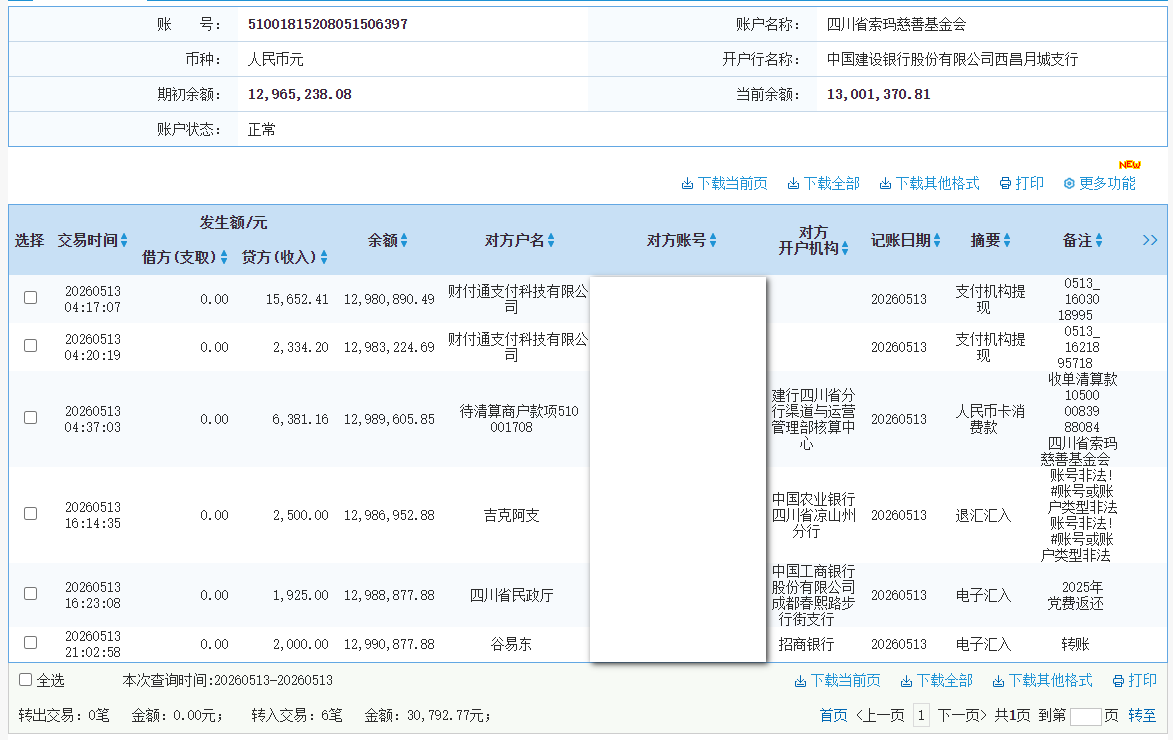1173x740 pixels.
Task: Click account name 四川省索玛慈善基金会
Action: coord(896,24)
